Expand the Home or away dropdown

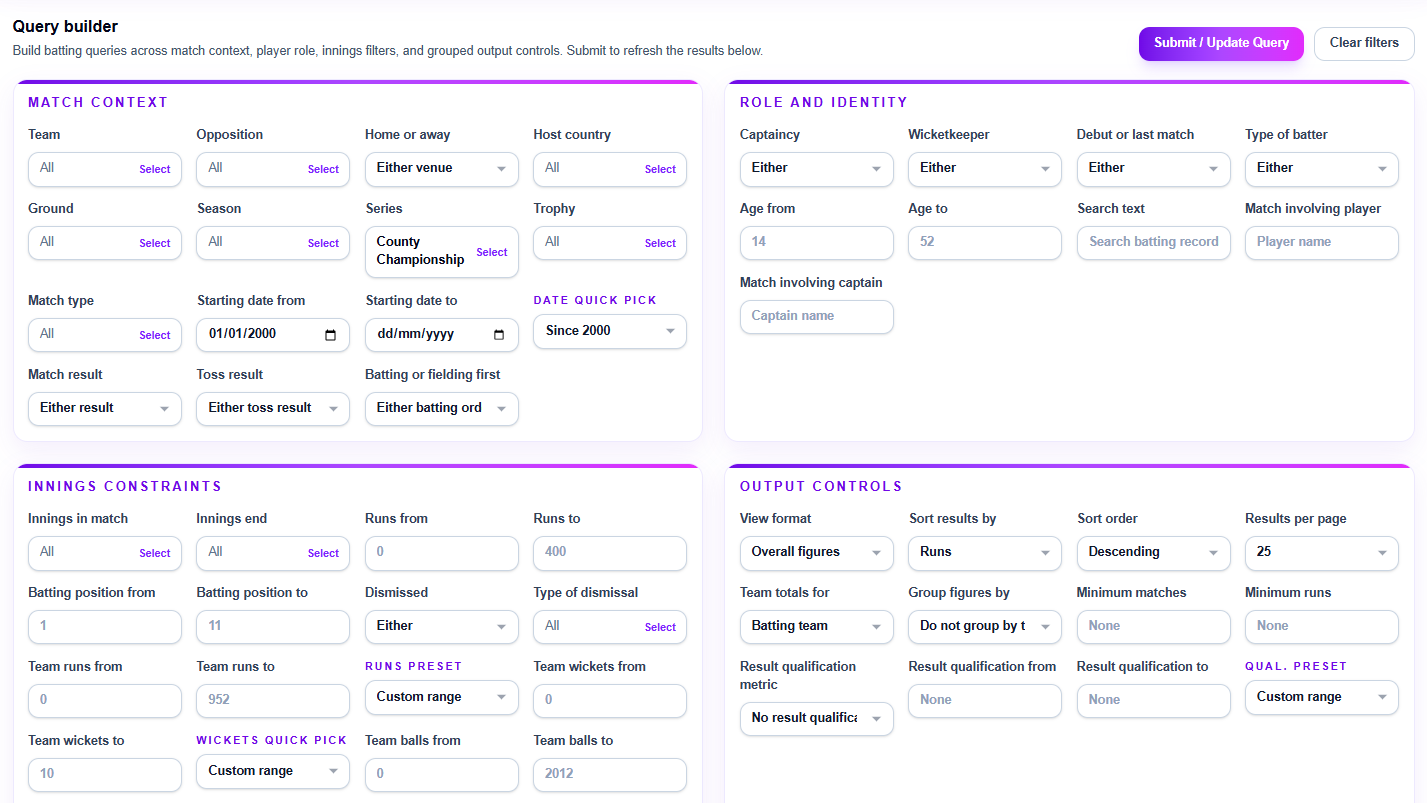coord(442,169)
